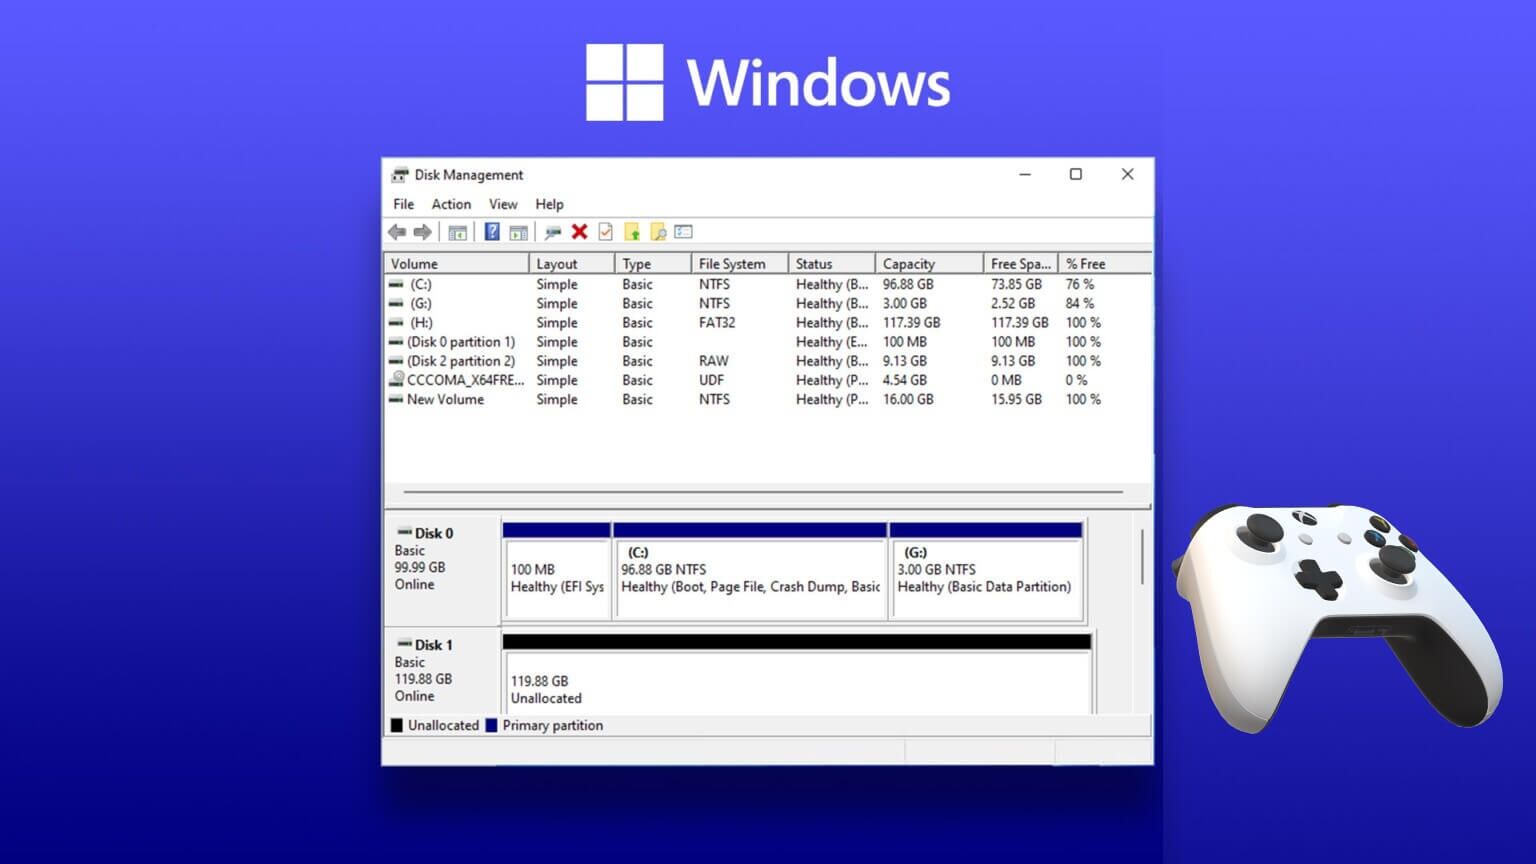The width and height of the screenshot is (1536, 864).
Task: Select the Disk 1 header panel
Action: click(442, 671)
